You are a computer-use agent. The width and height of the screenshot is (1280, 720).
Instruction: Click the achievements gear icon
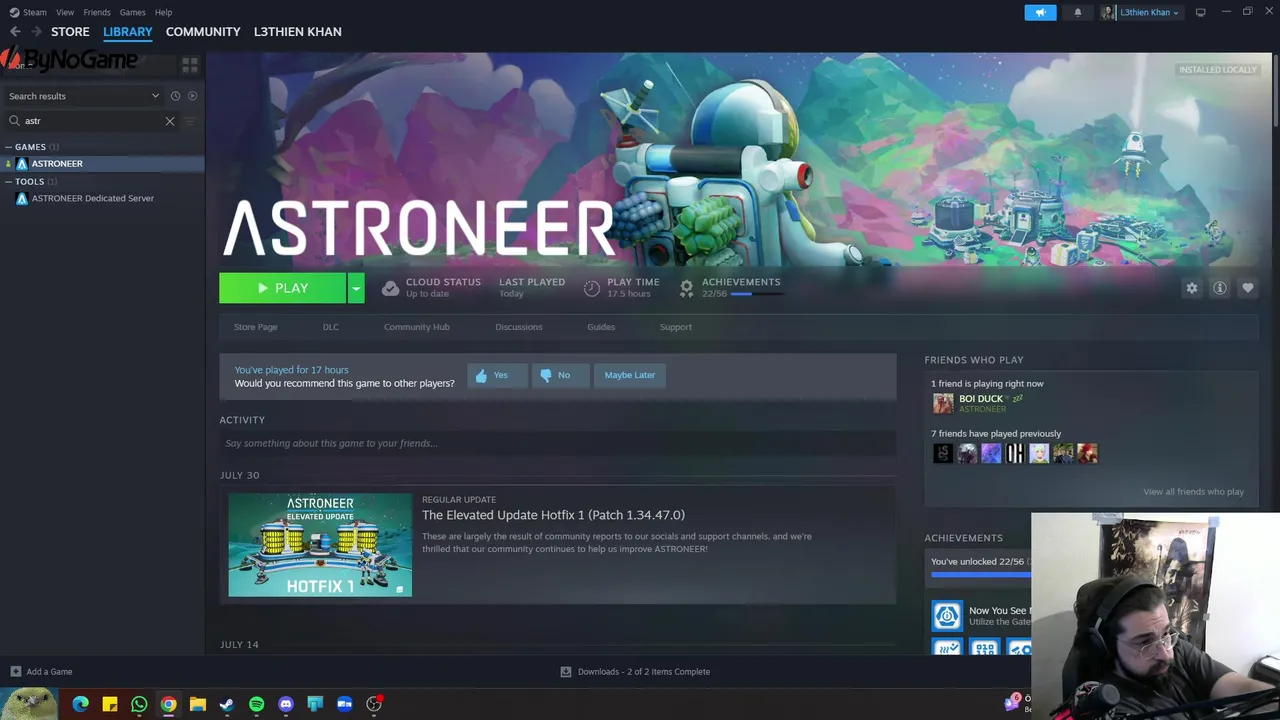click(x=686, y=288)
